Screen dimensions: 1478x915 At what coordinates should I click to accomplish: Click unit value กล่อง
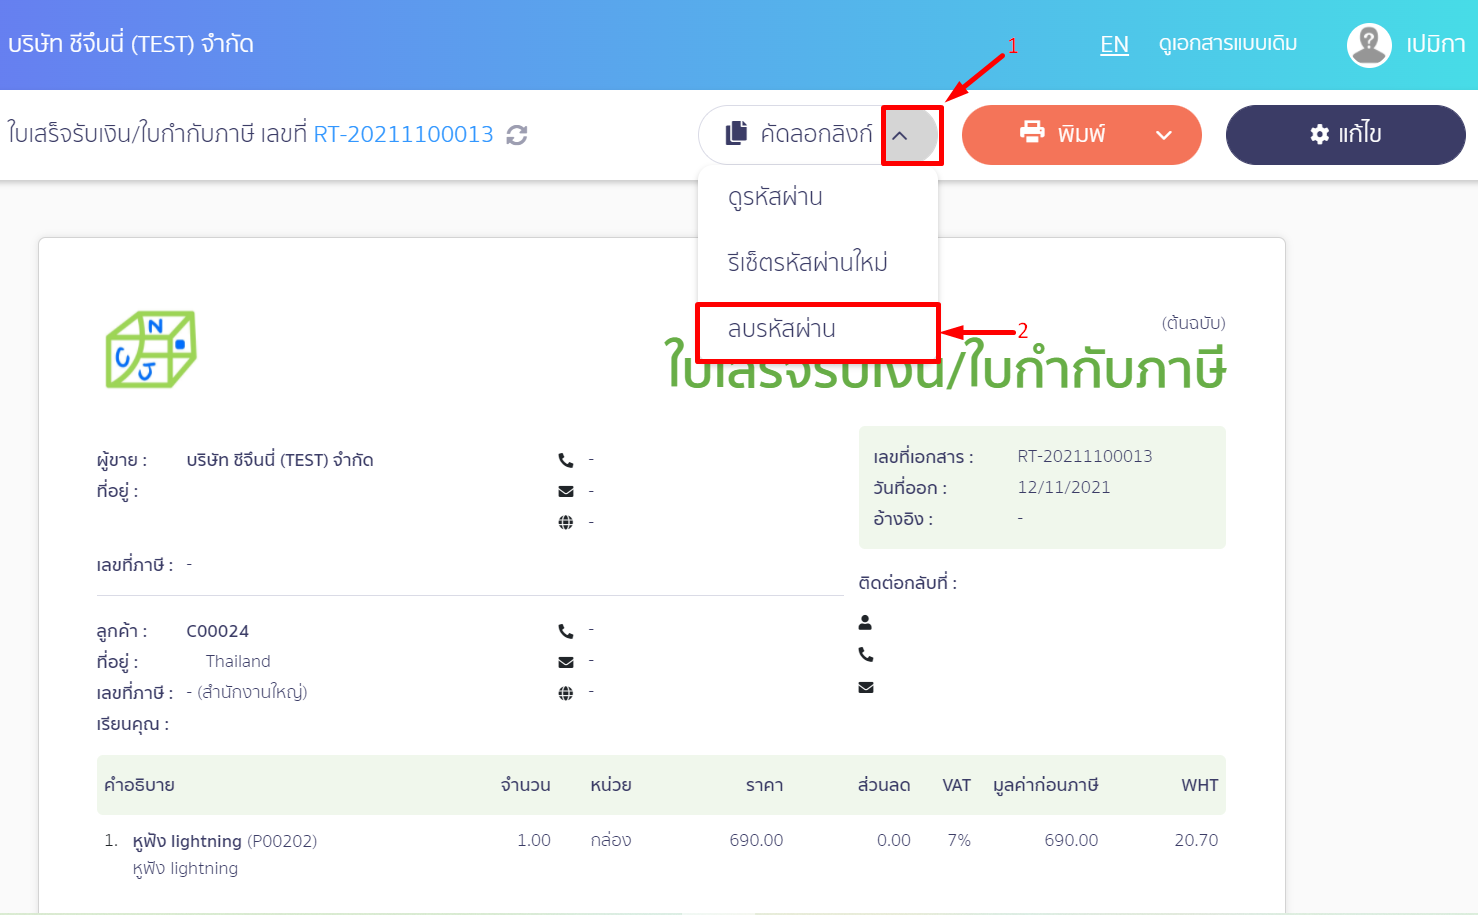point(611,840)
